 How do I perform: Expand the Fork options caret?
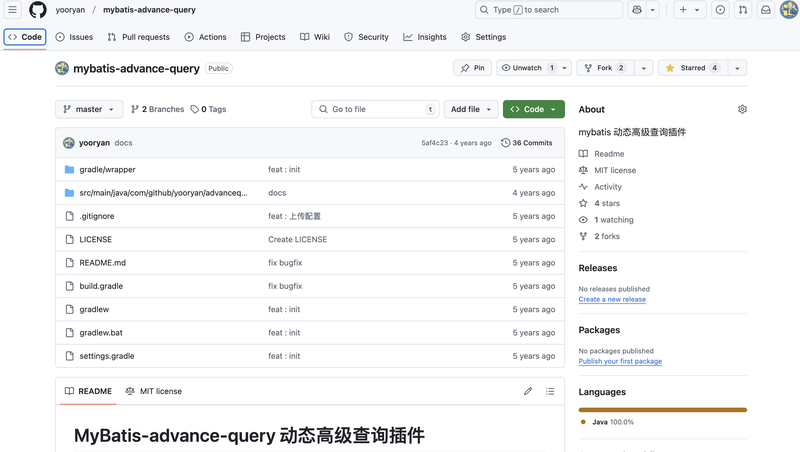pos(644,68)
